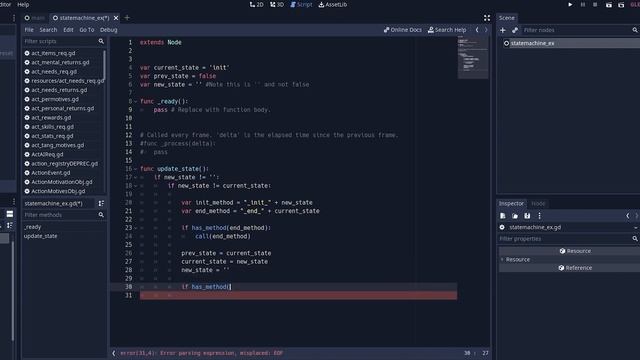Viewport: 640px width, 360px height.
Task: Play a custom scene
Action: (621, 4)
